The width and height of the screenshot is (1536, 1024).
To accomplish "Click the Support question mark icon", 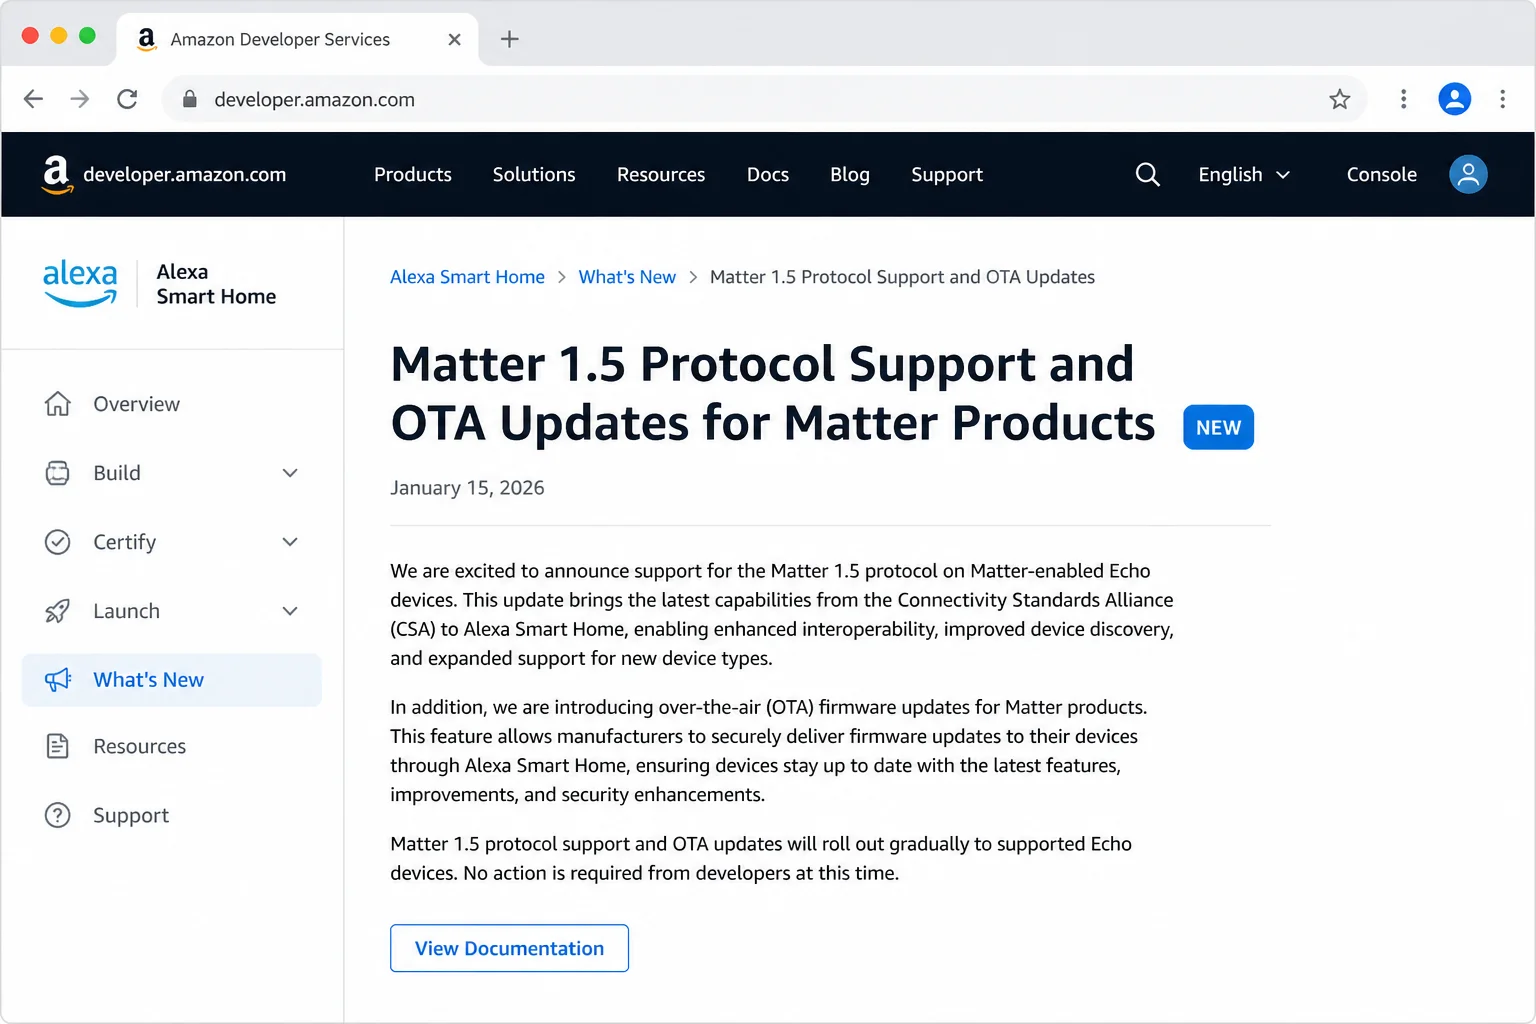I will tap(58, 815).
